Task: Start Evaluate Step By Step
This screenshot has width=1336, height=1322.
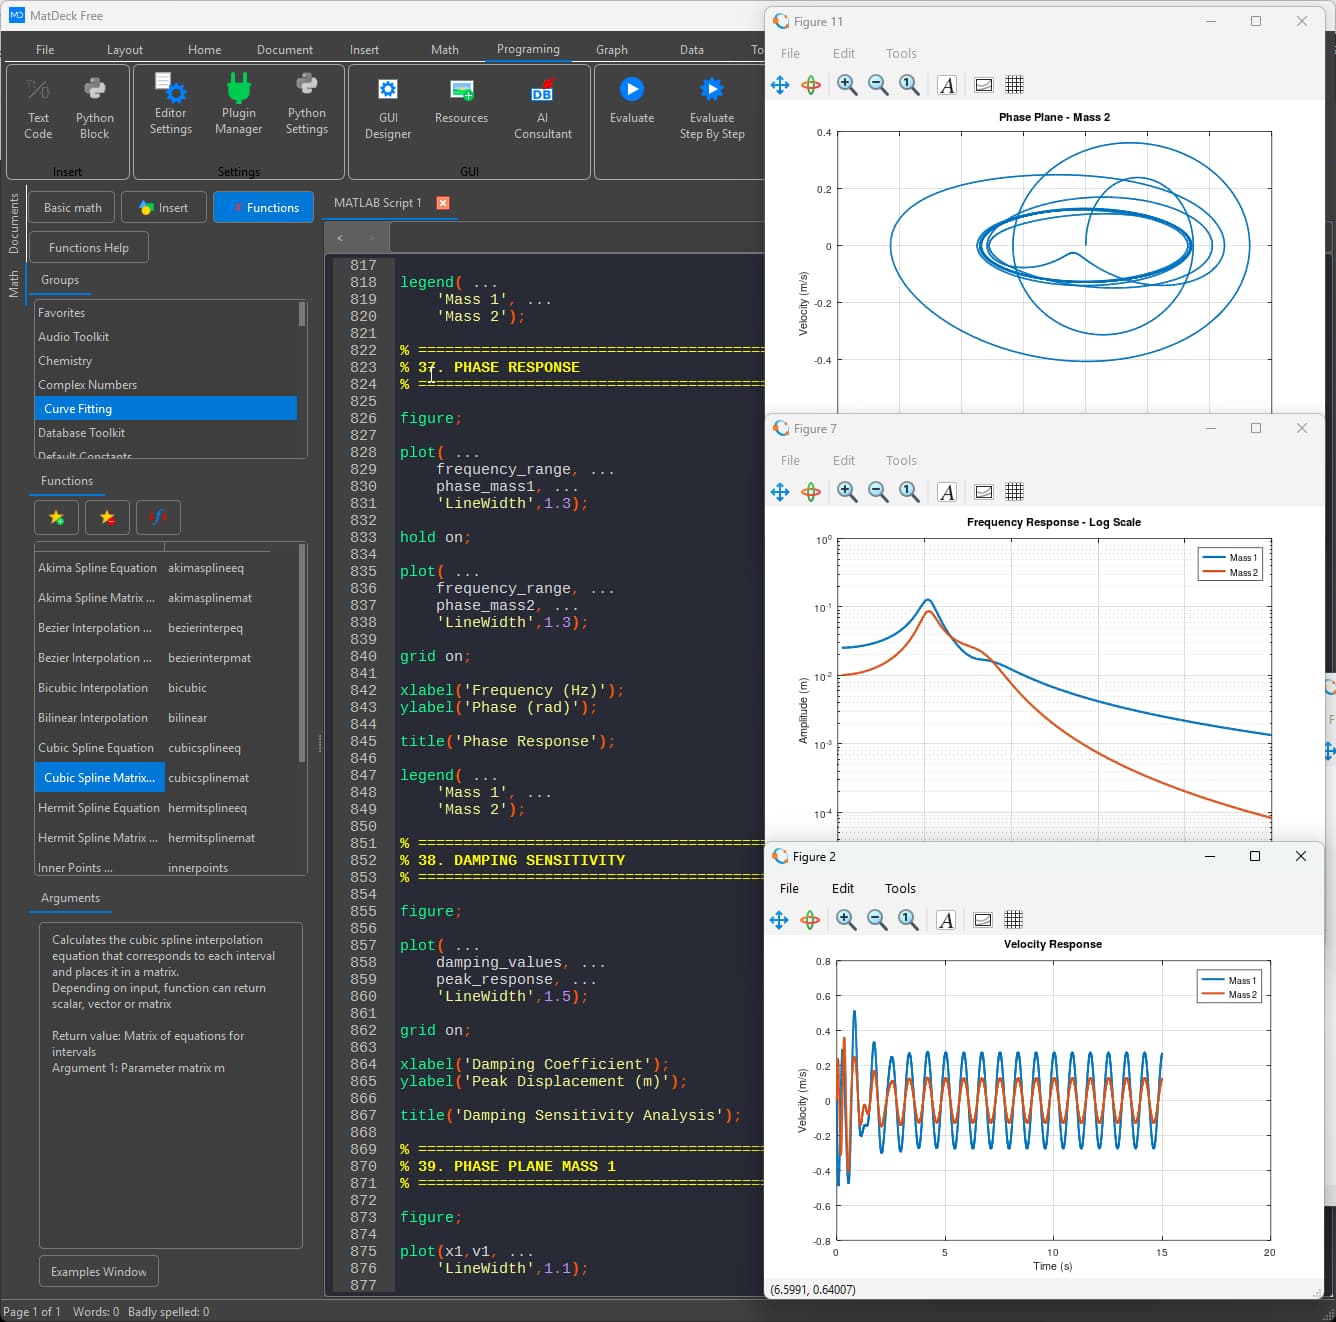Action: pyautogui.click(x=712, y=108)
